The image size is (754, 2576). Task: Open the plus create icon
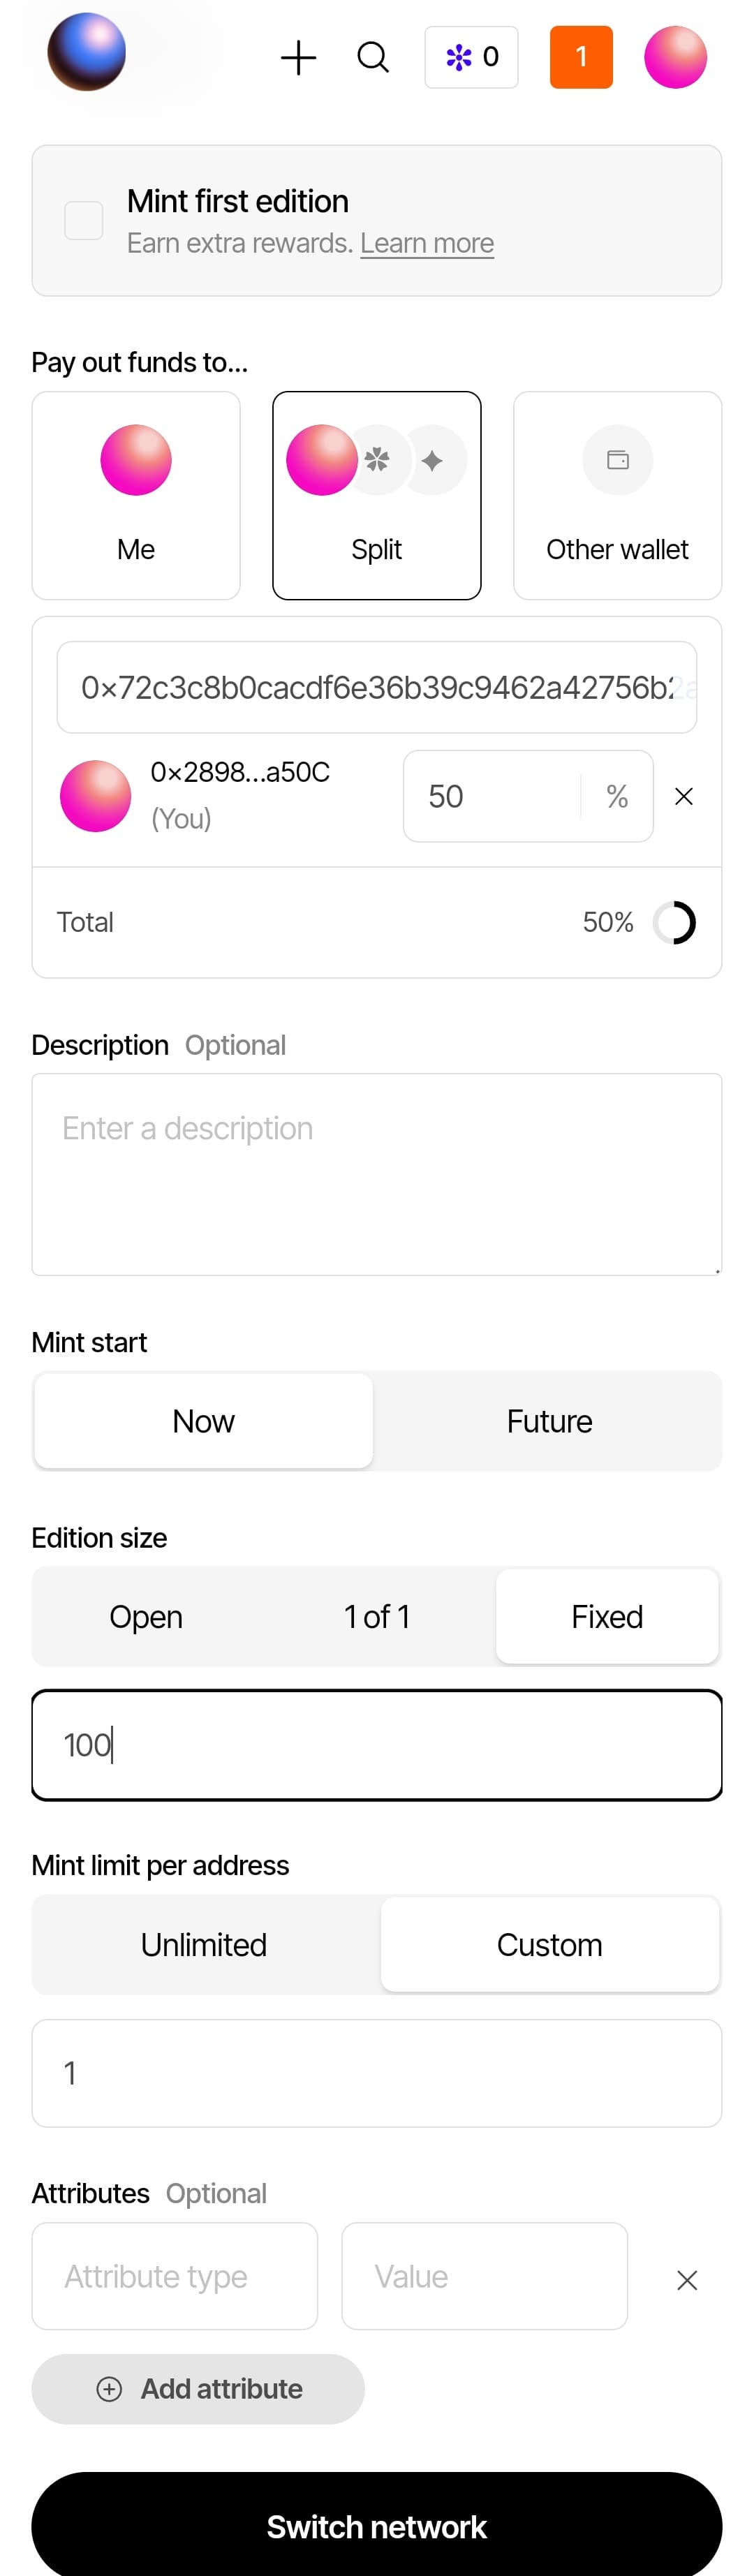click(x=298, y=58)
